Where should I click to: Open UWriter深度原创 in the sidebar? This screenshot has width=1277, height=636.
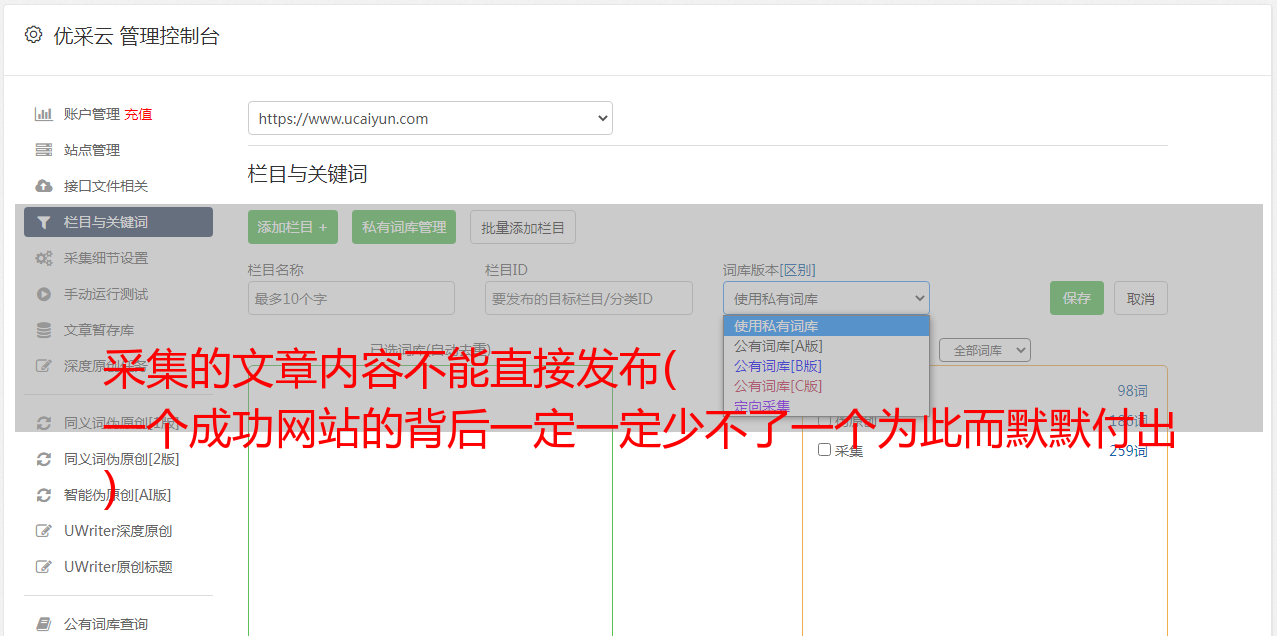(x=118, y=531)
